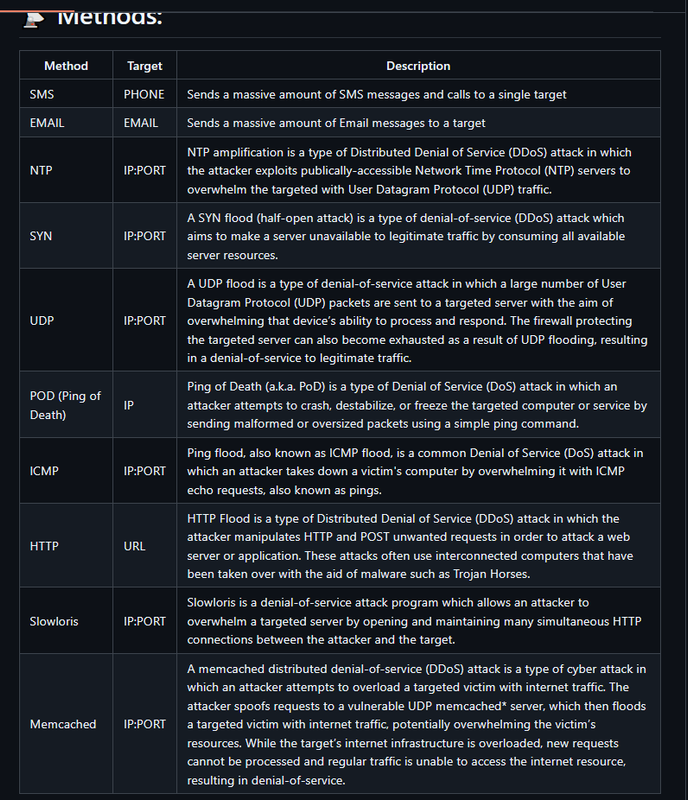Click the Method column header
688x800 pixels.
coord(66,65)
